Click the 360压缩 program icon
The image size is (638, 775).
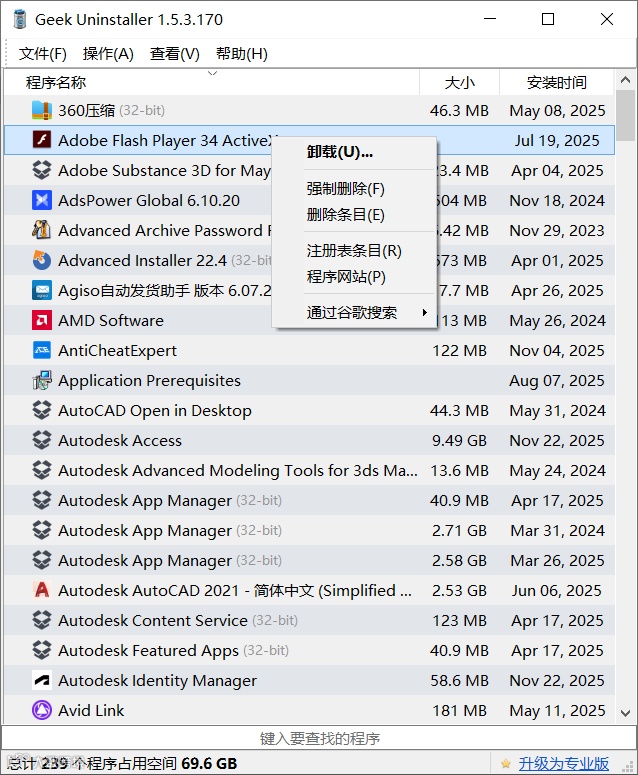[42, 110]
